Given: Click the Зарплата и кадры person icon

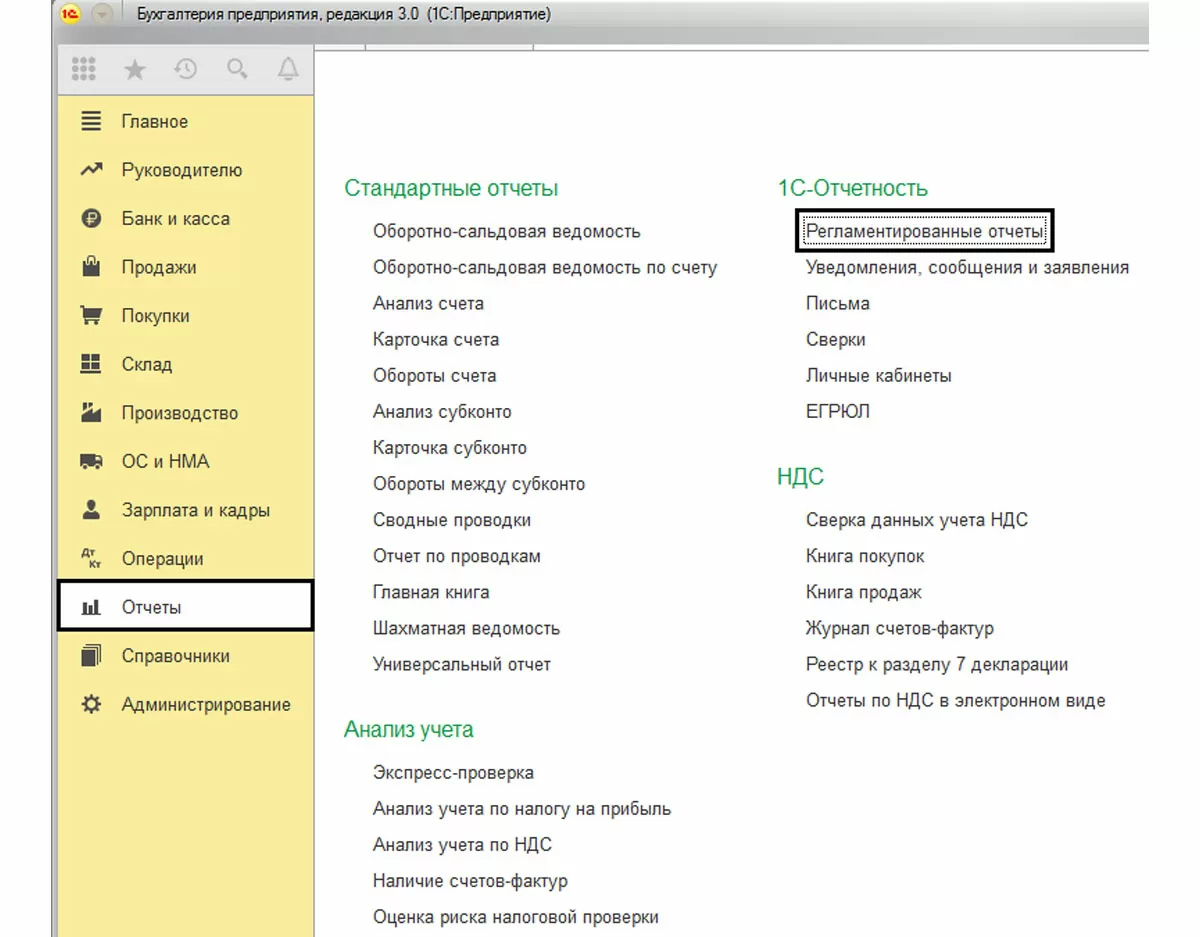Looking at the screenshot, I should pyautogui.click(x=91, y=509).
